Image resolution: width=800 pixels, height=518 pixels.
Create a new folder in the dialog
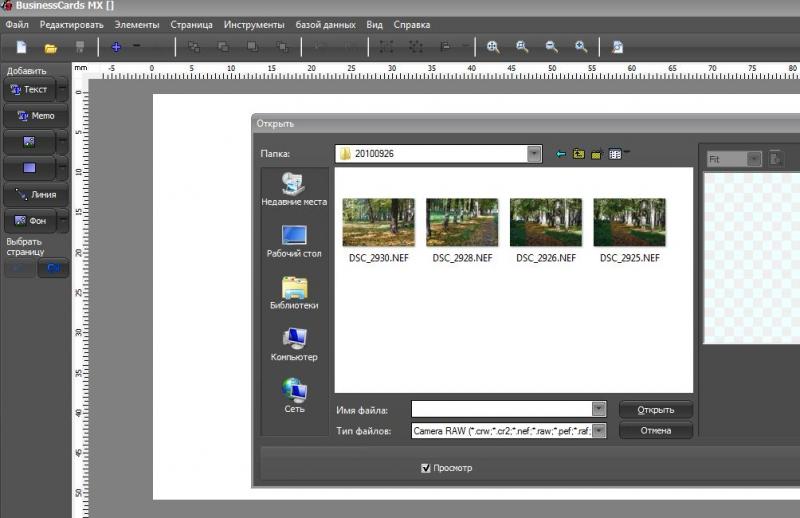(x=596, y=154)
